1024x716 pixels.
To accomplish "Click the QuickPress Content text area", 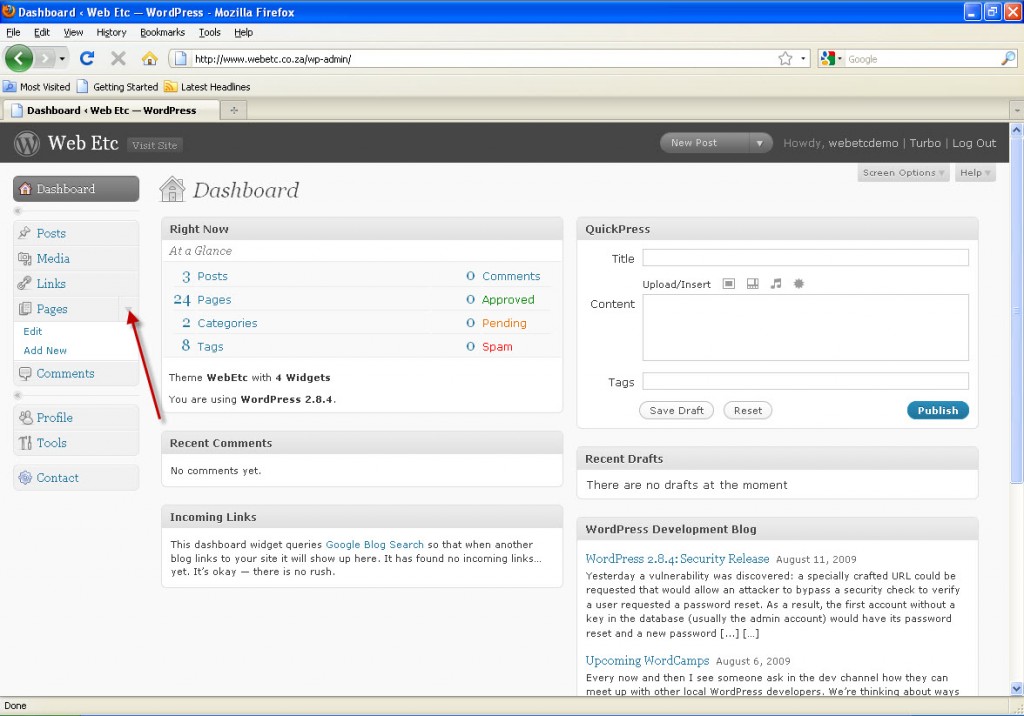I will click(x=805, y=327).
